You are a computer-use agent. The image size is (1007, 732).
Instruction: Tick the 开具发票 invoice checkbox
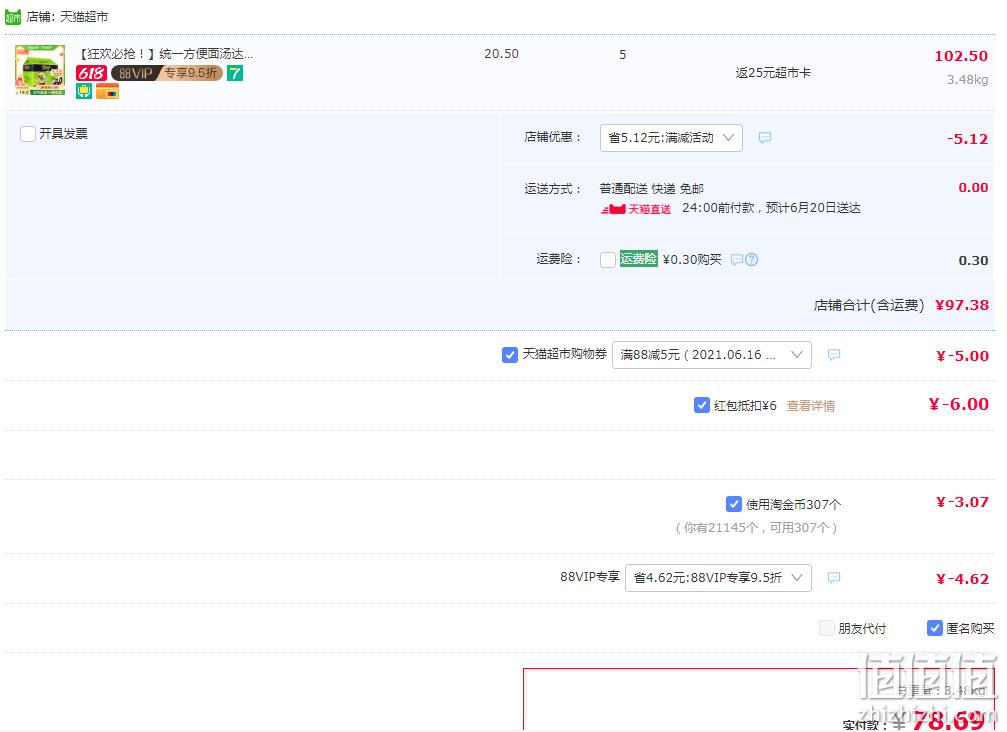pyautogui.click(x=28, y=134)
